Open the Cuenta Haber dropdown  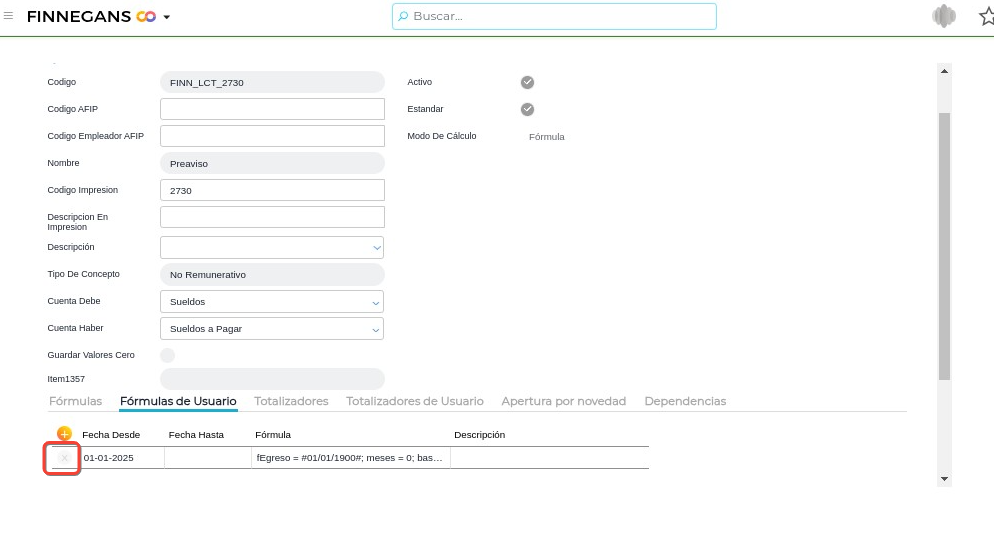[x=376, y=329]
